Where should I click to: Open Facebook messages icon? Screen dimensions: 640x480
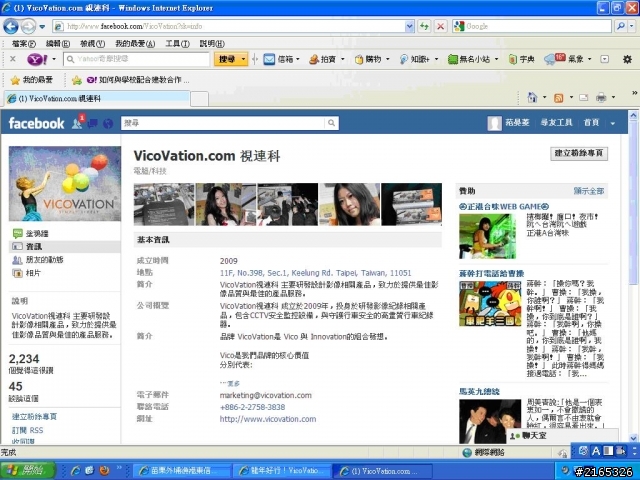93,123
